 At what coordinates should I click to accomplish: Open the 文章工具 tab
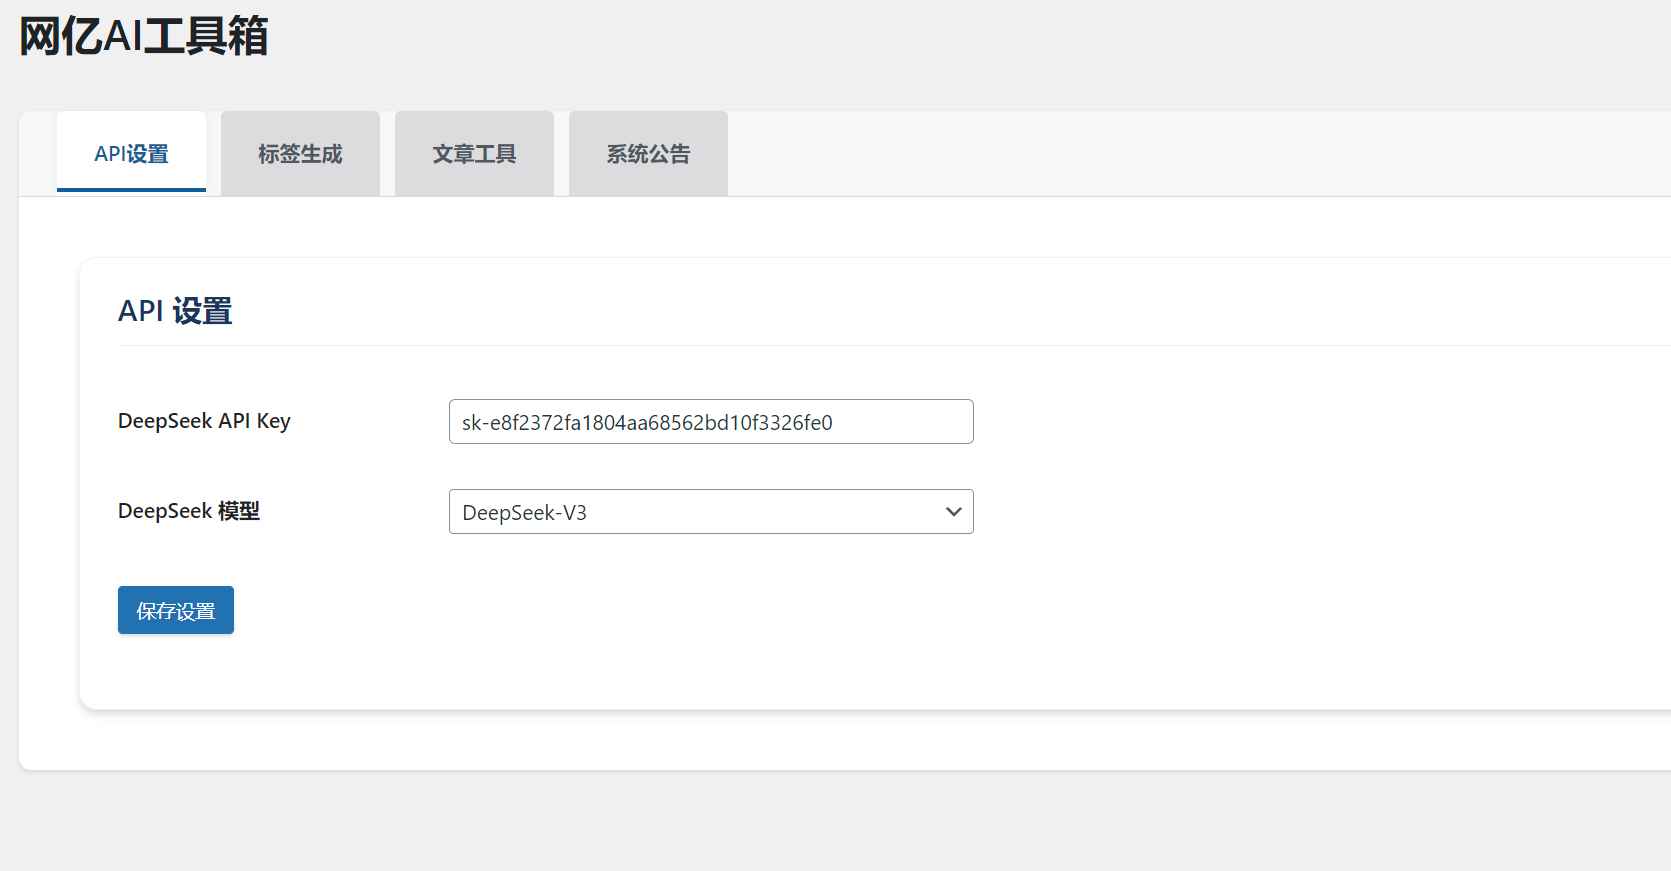474,154
